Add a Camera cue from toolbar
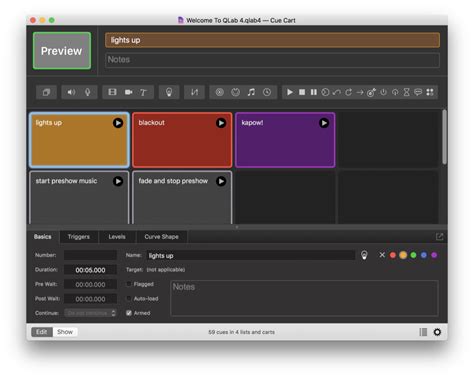 pyautogui.click(x=129, y=92)
